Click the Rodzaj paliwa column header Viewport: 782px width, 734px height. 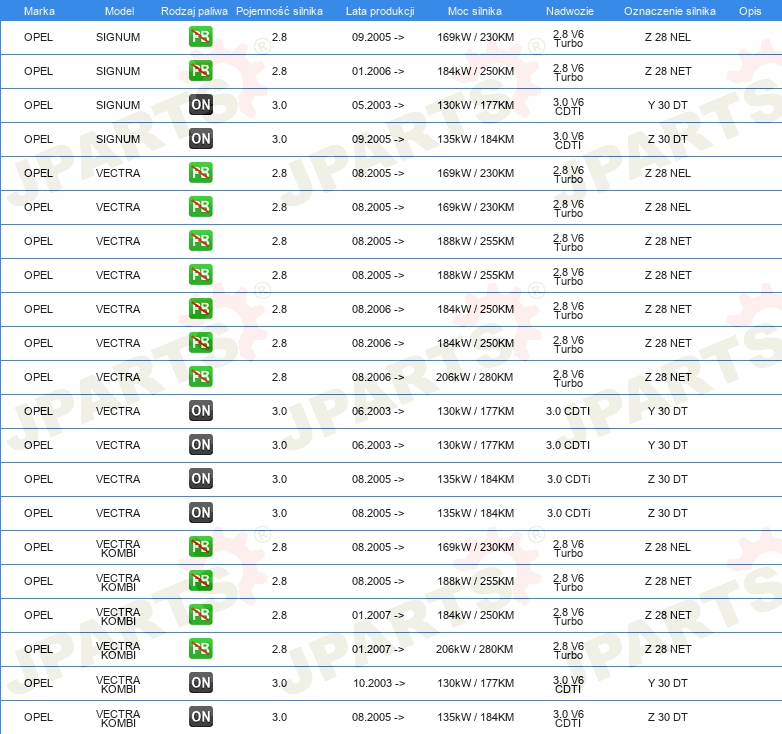194,11
